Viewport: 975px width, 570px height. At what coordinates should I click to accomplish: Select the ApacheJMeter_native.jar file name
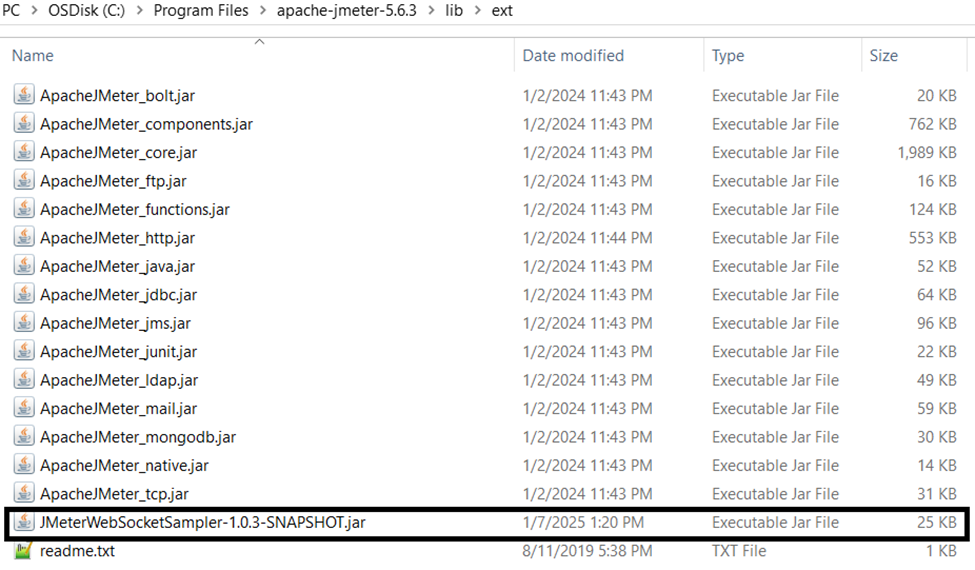click(124, 466)
